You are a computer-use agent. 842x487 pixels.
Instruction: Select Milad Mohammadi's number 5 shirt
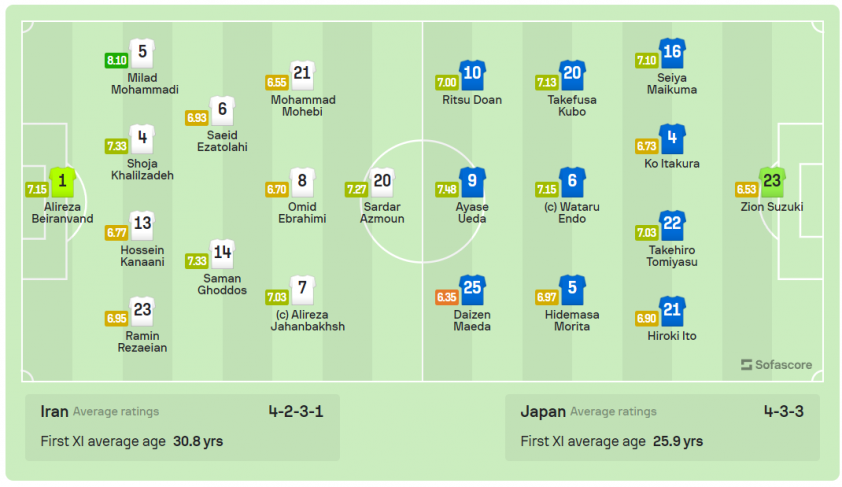(142, 53)
